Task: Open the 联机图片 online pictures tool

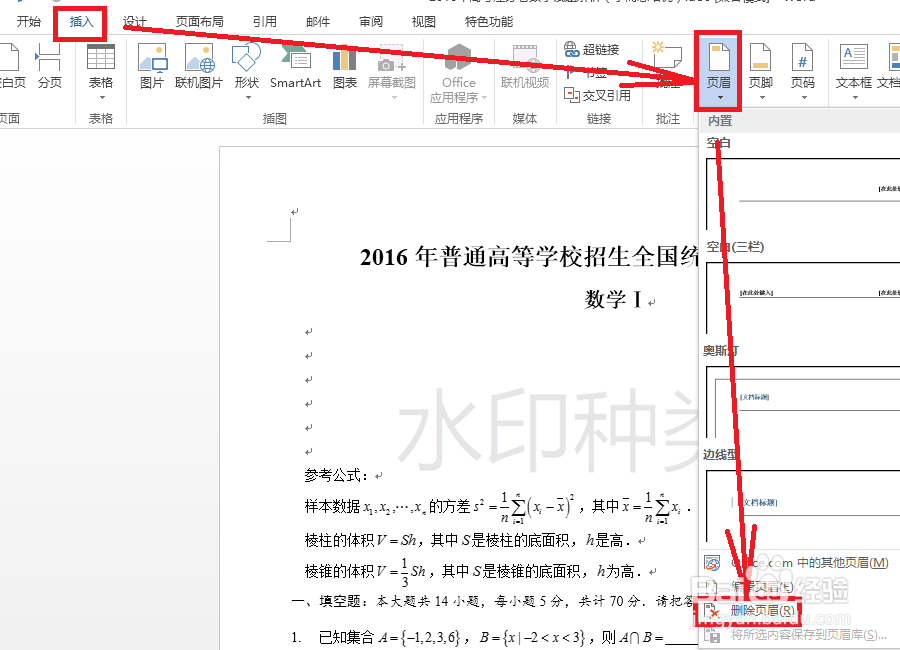Action: tap(198, 68)
